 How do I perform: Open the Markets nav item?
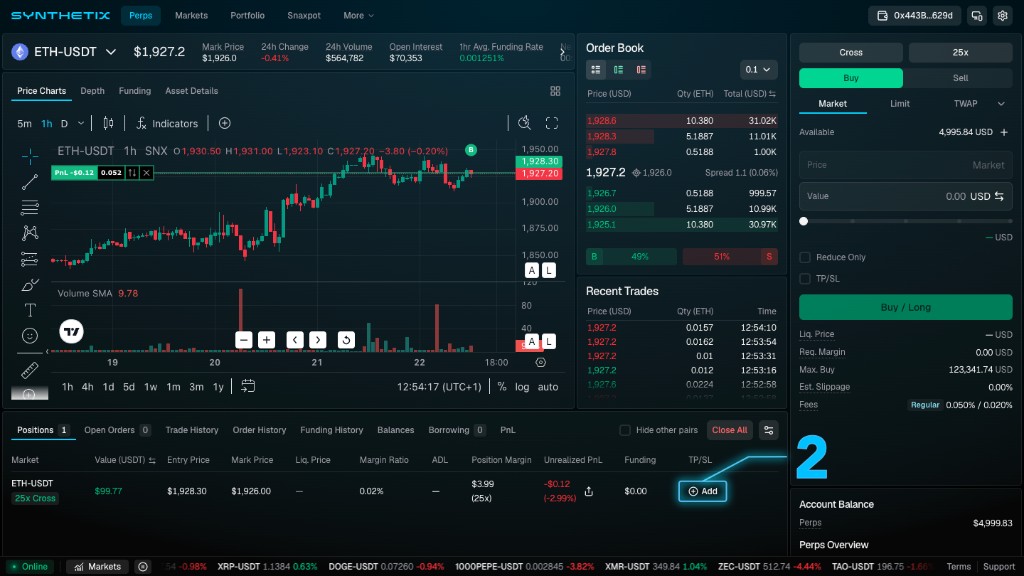tap(191, 16)
